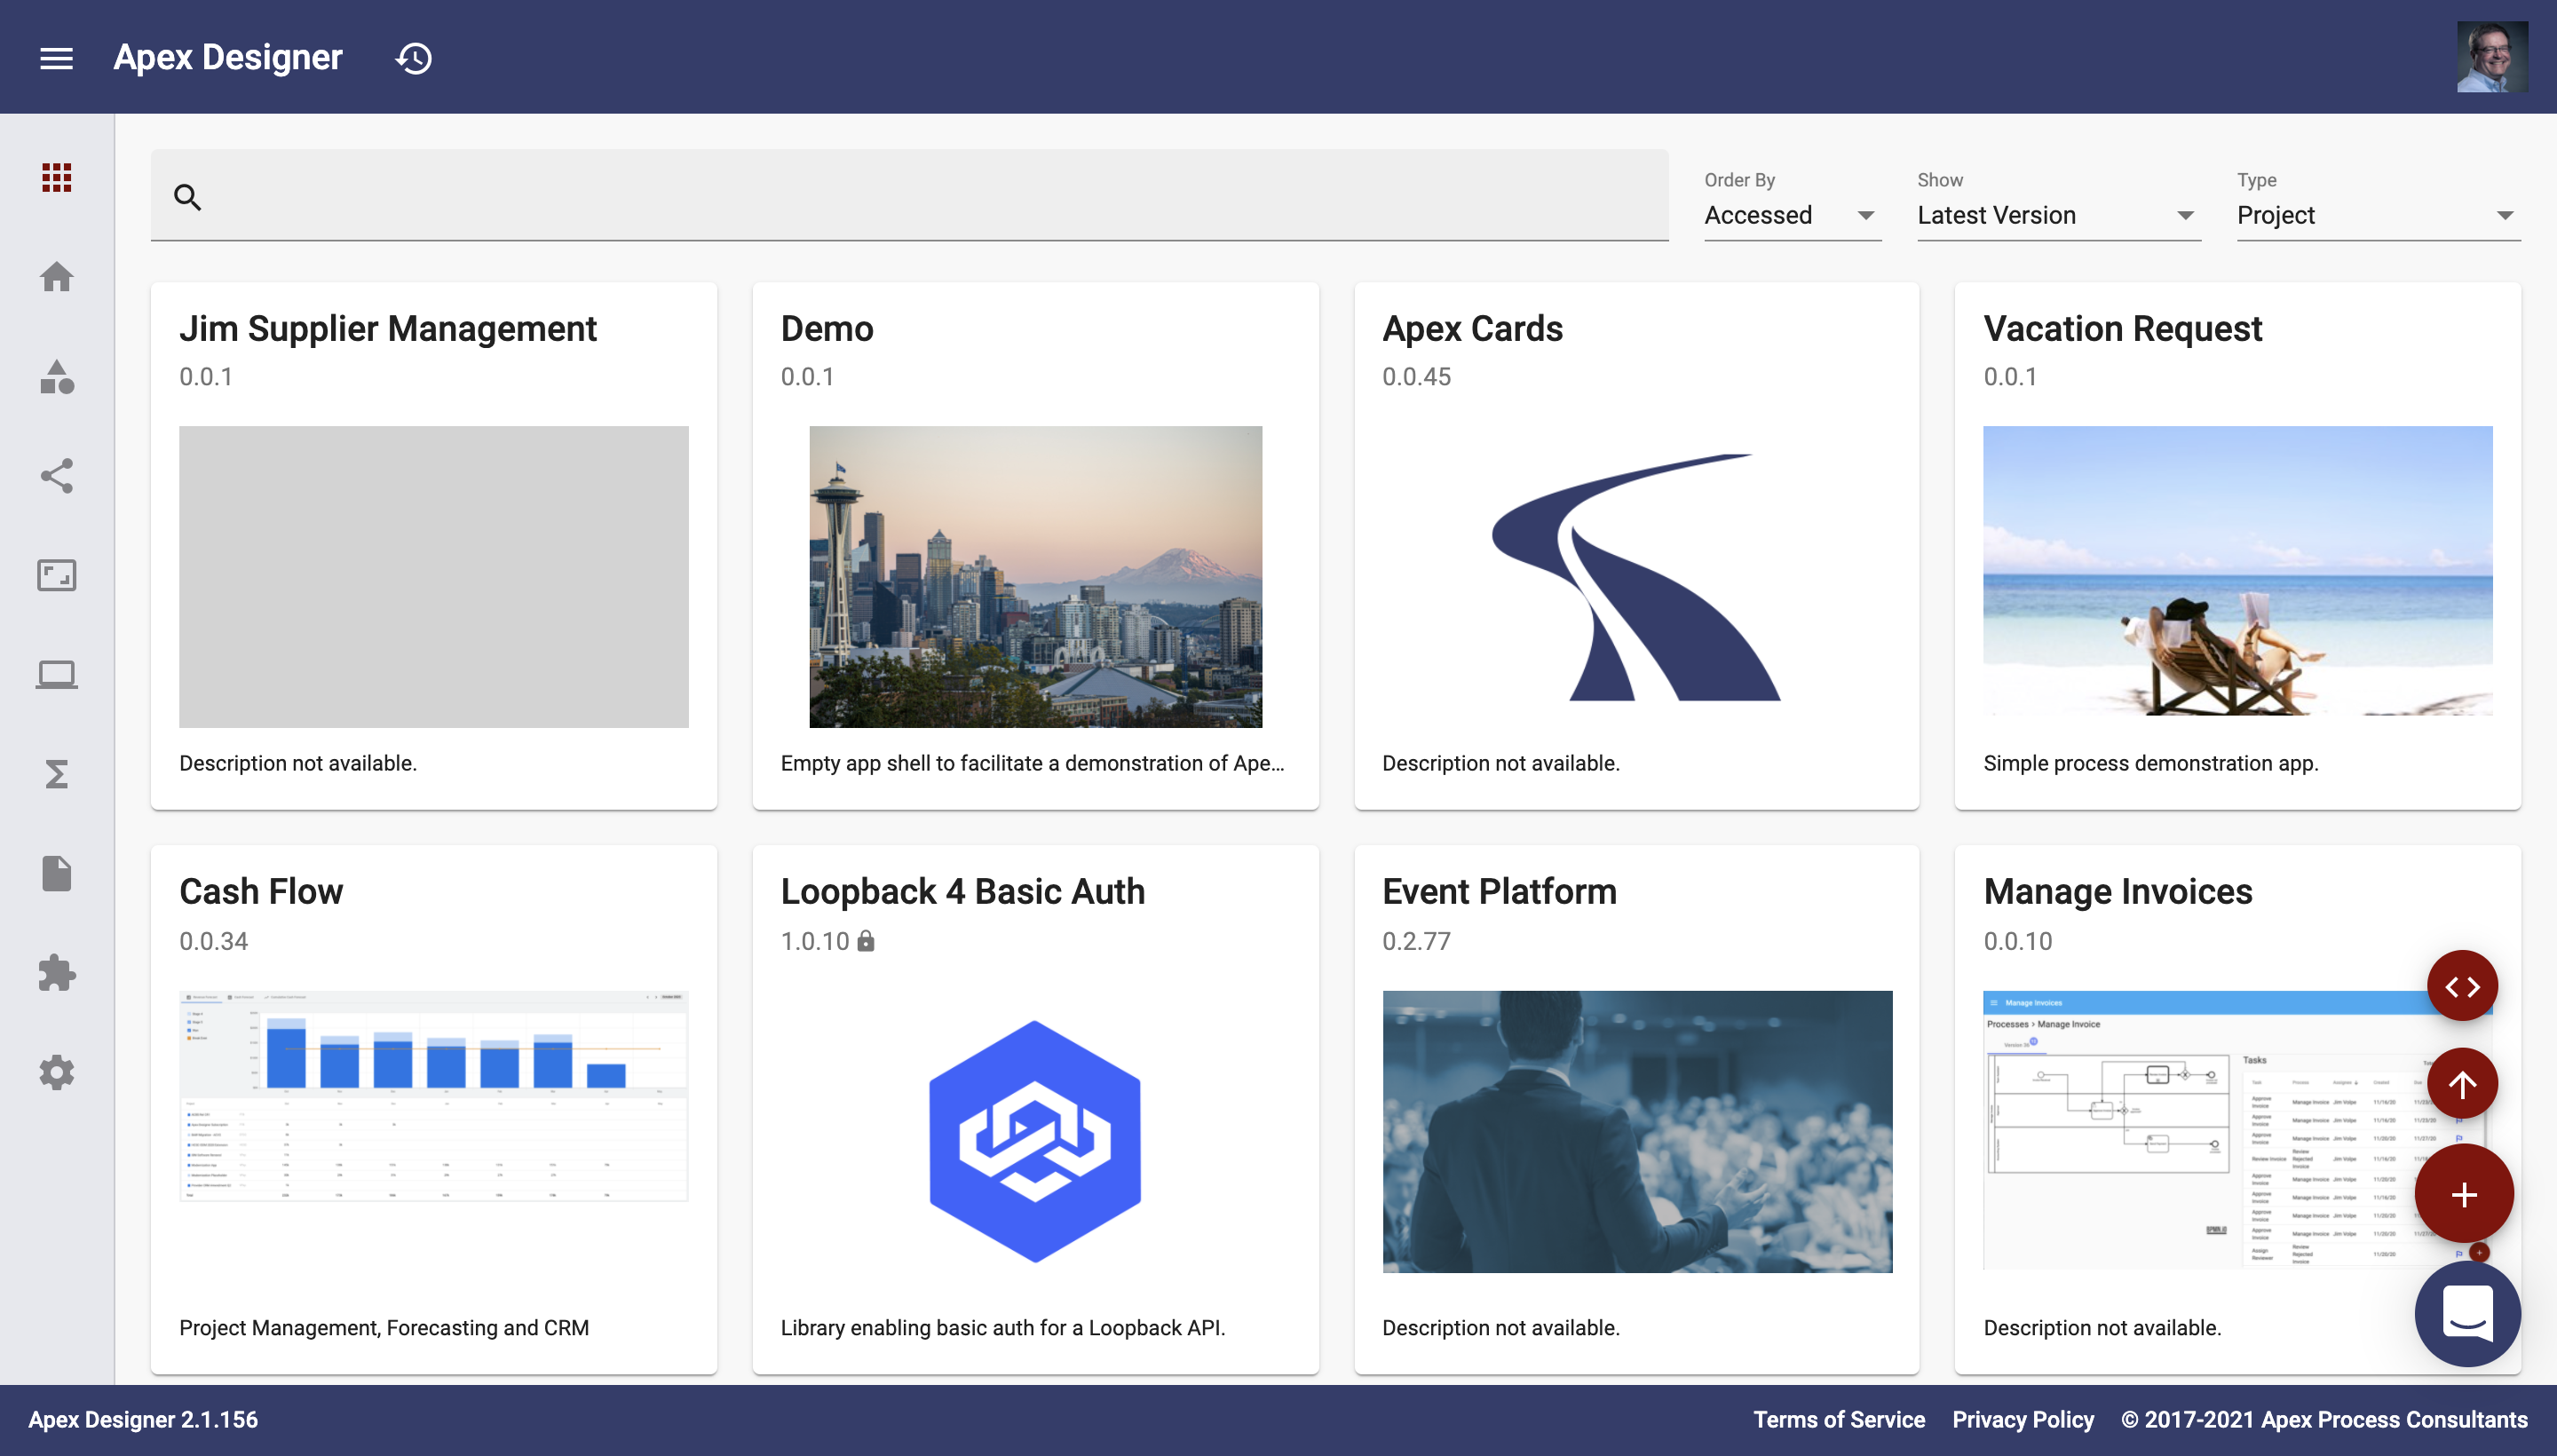Focus the project search field

pos(909,196)
